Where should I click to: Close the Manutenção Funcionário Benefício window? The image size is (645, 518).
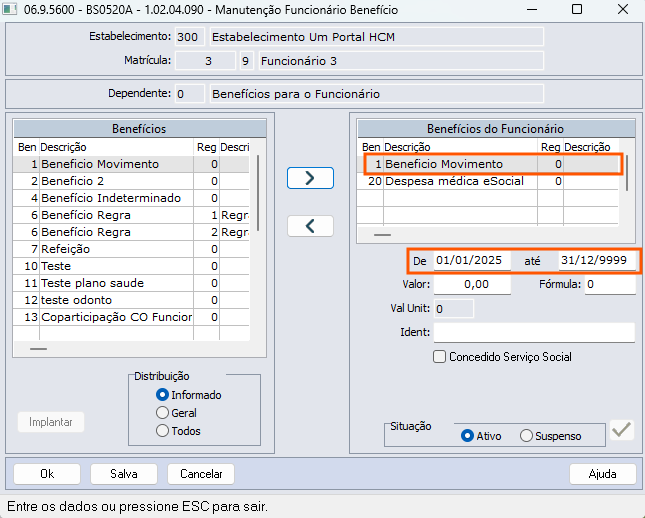click(x=623, y=9)
